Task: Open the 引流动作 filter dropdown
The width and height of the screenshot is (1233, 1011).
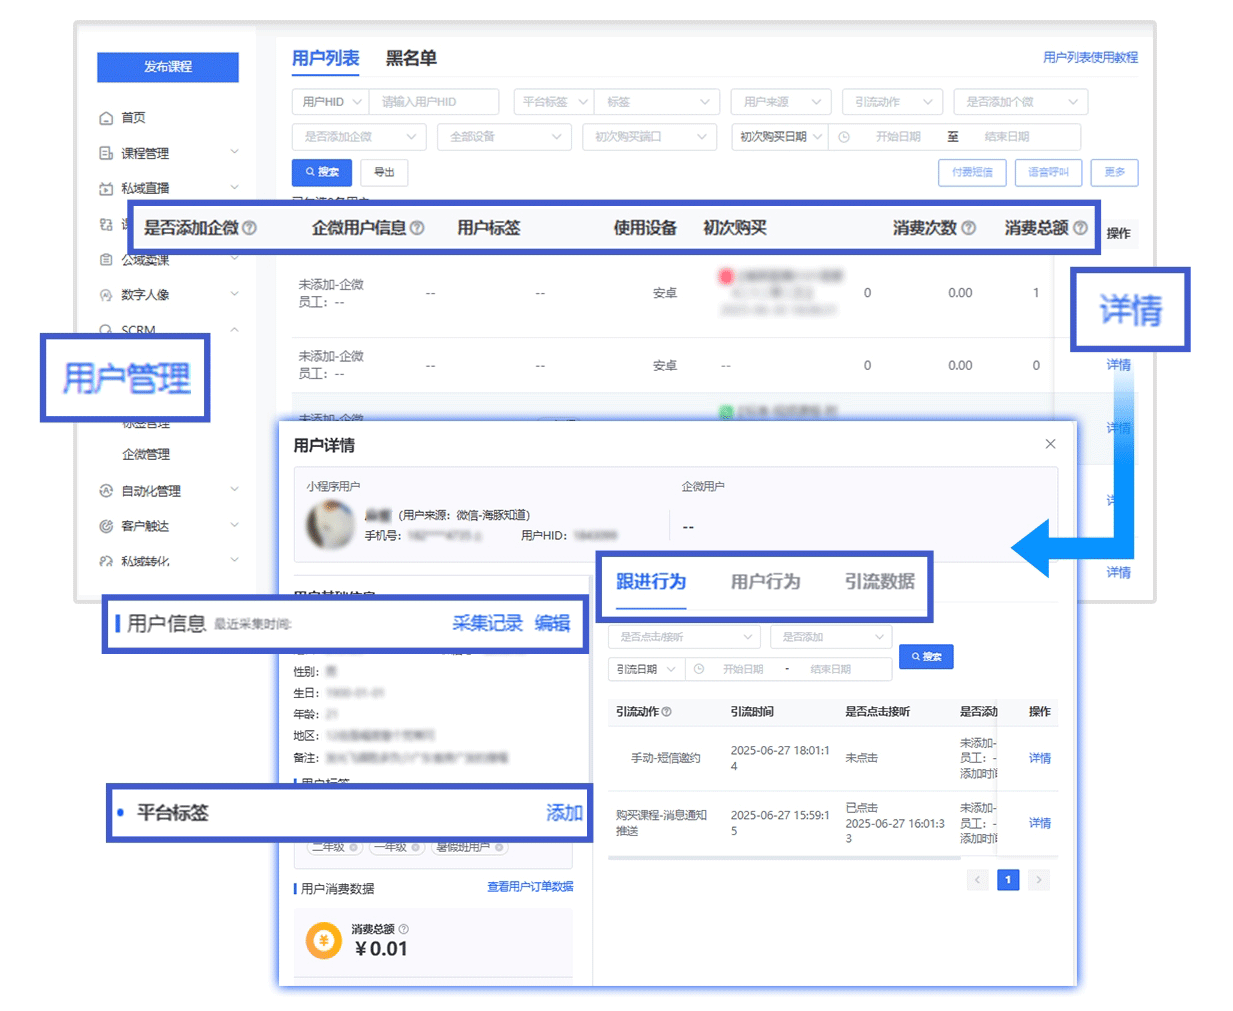Action: [892, 102]
